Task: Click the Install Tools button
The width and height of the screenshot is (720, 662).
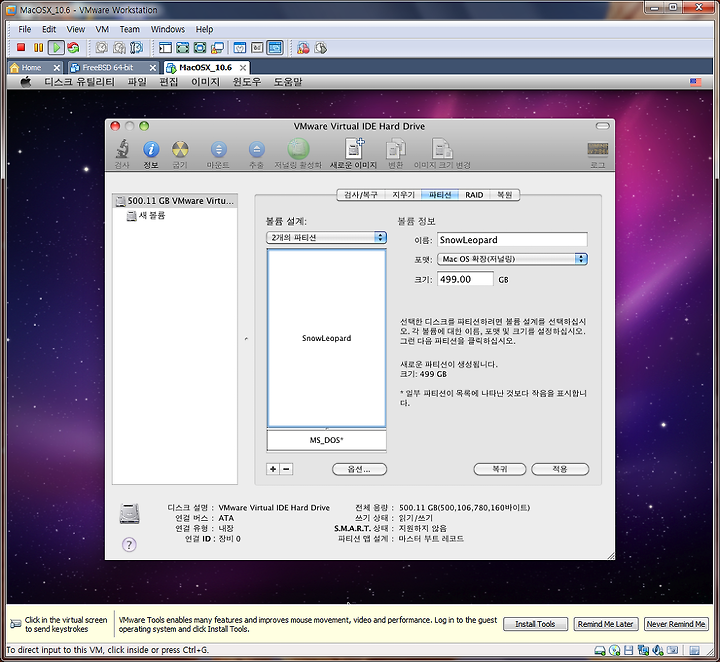Action: pyautogui.click(x=535, y=624)
